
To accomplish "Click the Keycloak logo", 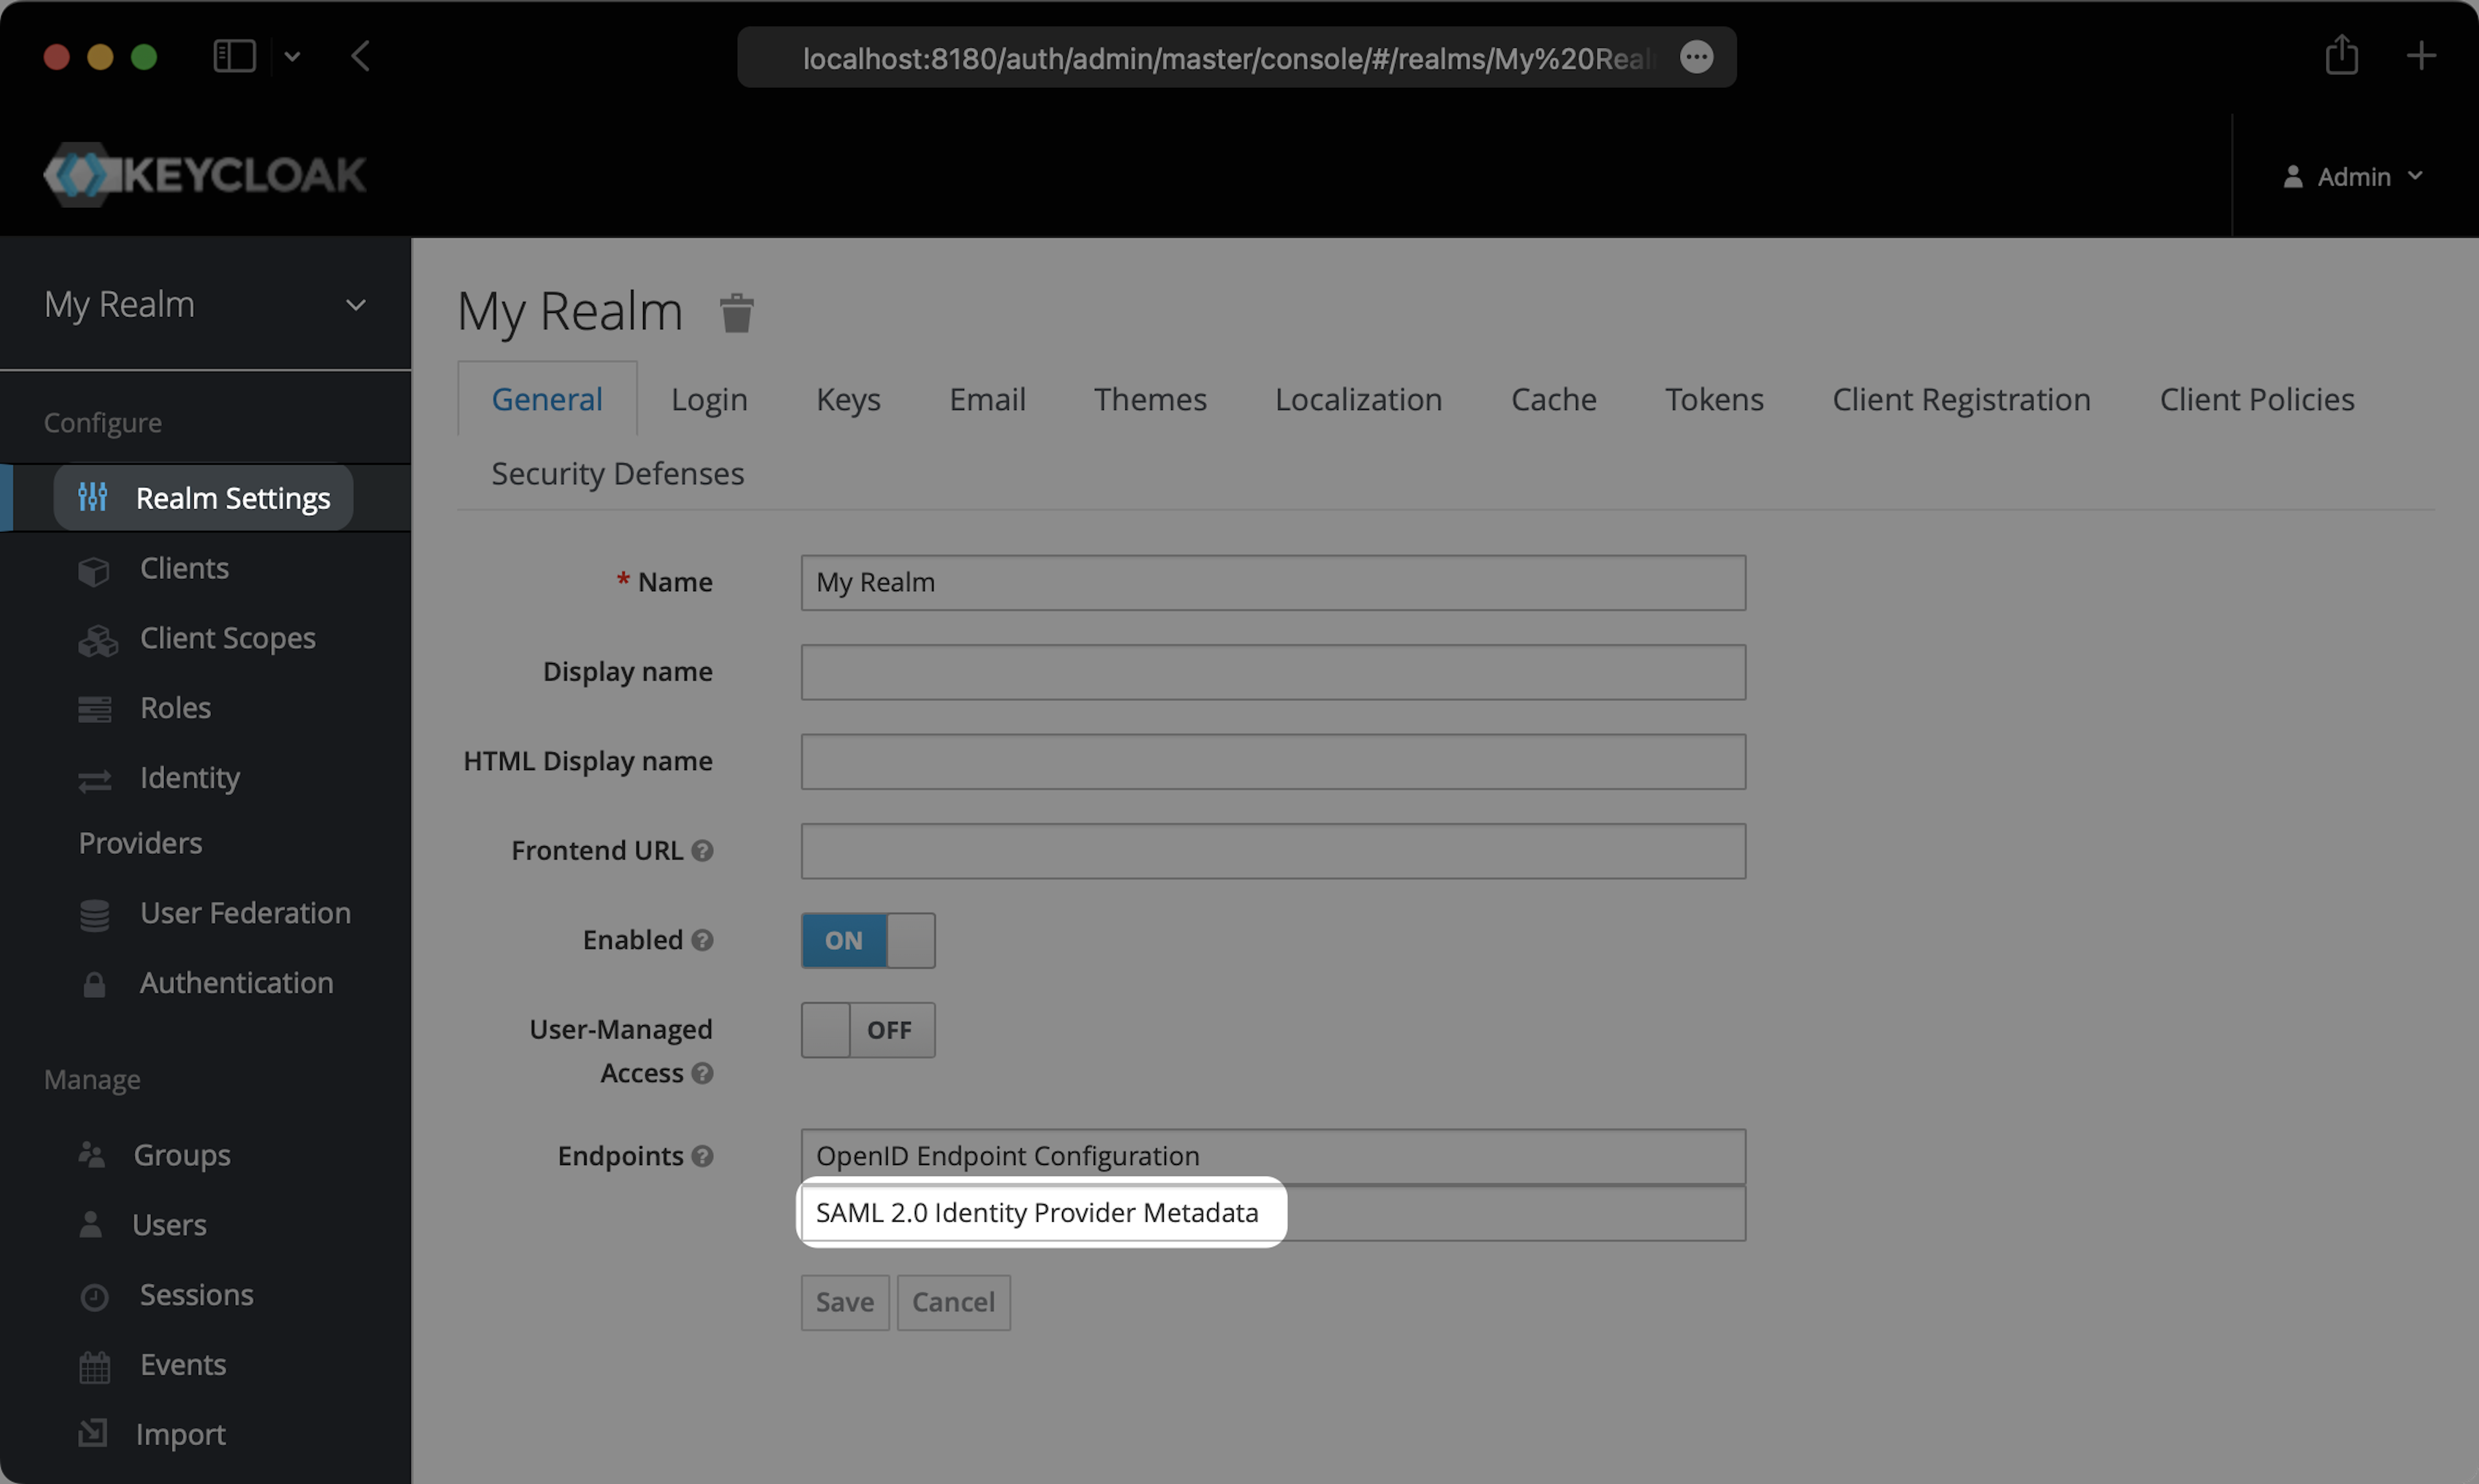I will click(205, 175).
